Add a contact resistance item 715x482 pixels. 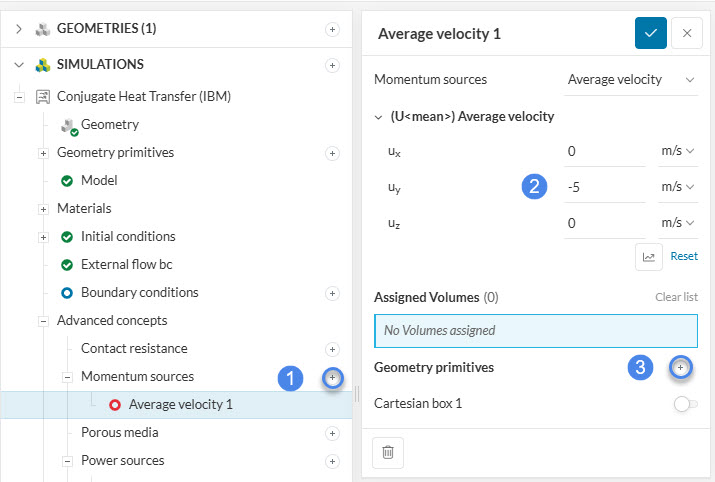pyautogui.click(x=332, y=349)
